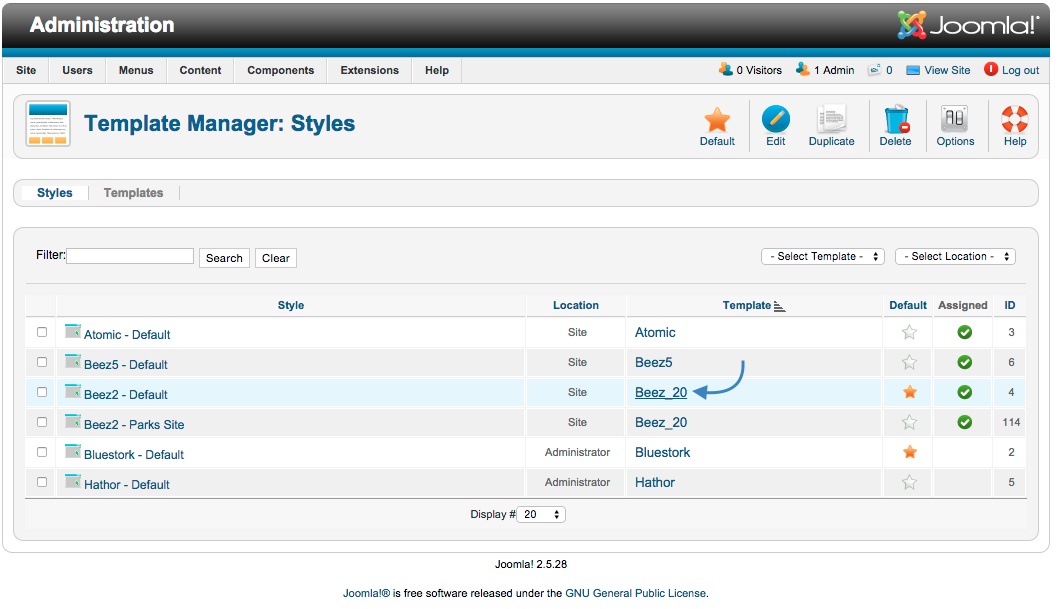Screen dimensions: 1059x609
Task: Open the Atomic template link
Action: [x=655, y=333]
